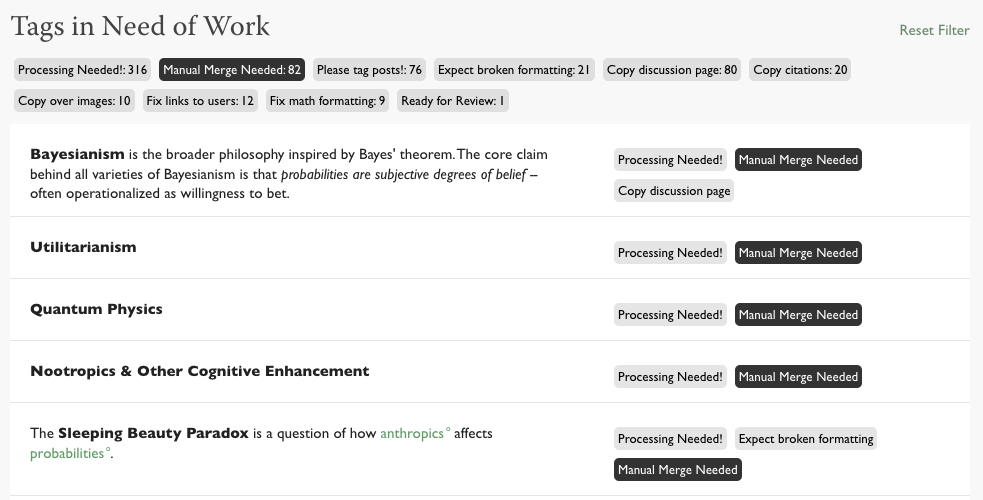Open the Bayesianism tag entry
Image resolution: width=983 pixels, height=500 pixels.
[x=77, y=154]
